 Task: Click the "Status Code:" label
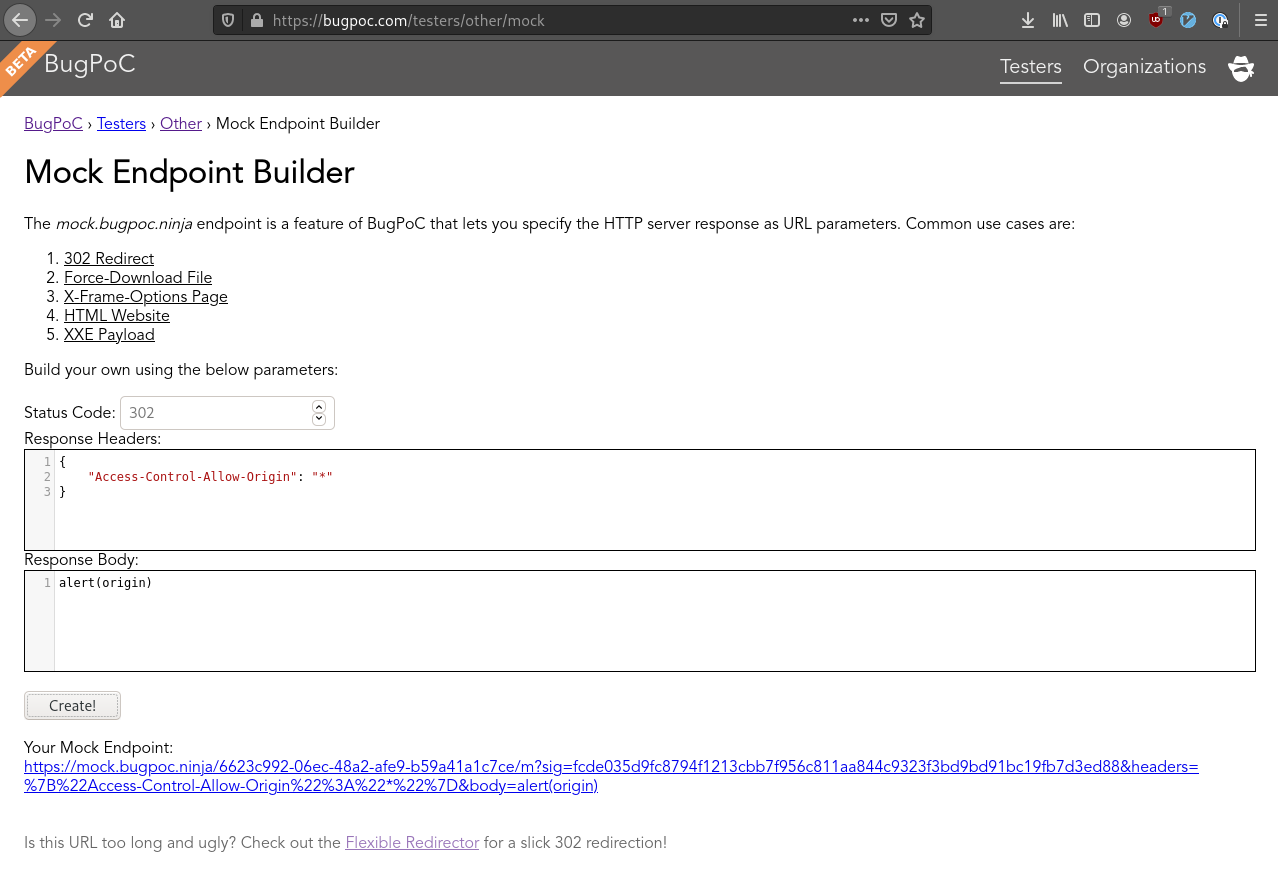pos(70,413)
